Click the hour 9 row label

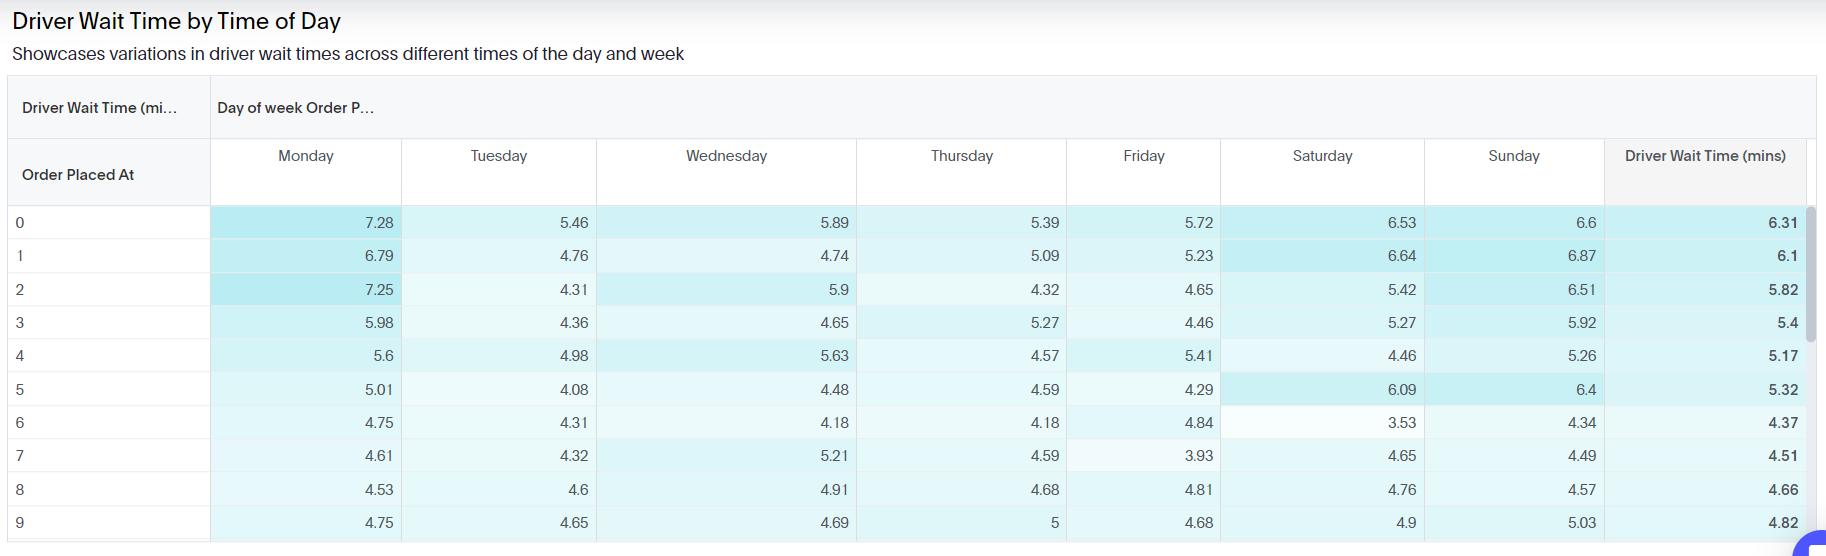(20, 523)
